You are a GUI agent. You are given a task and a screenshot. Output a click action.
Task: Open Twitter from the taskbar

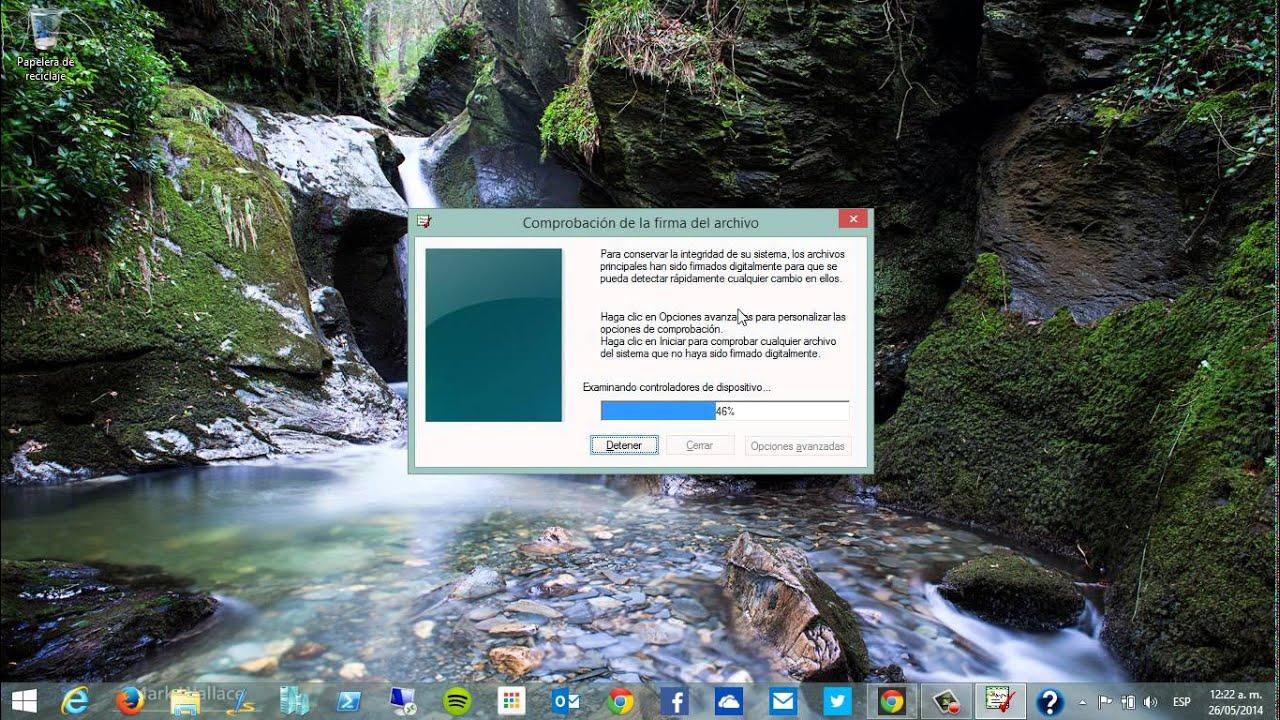coord(840,700)
